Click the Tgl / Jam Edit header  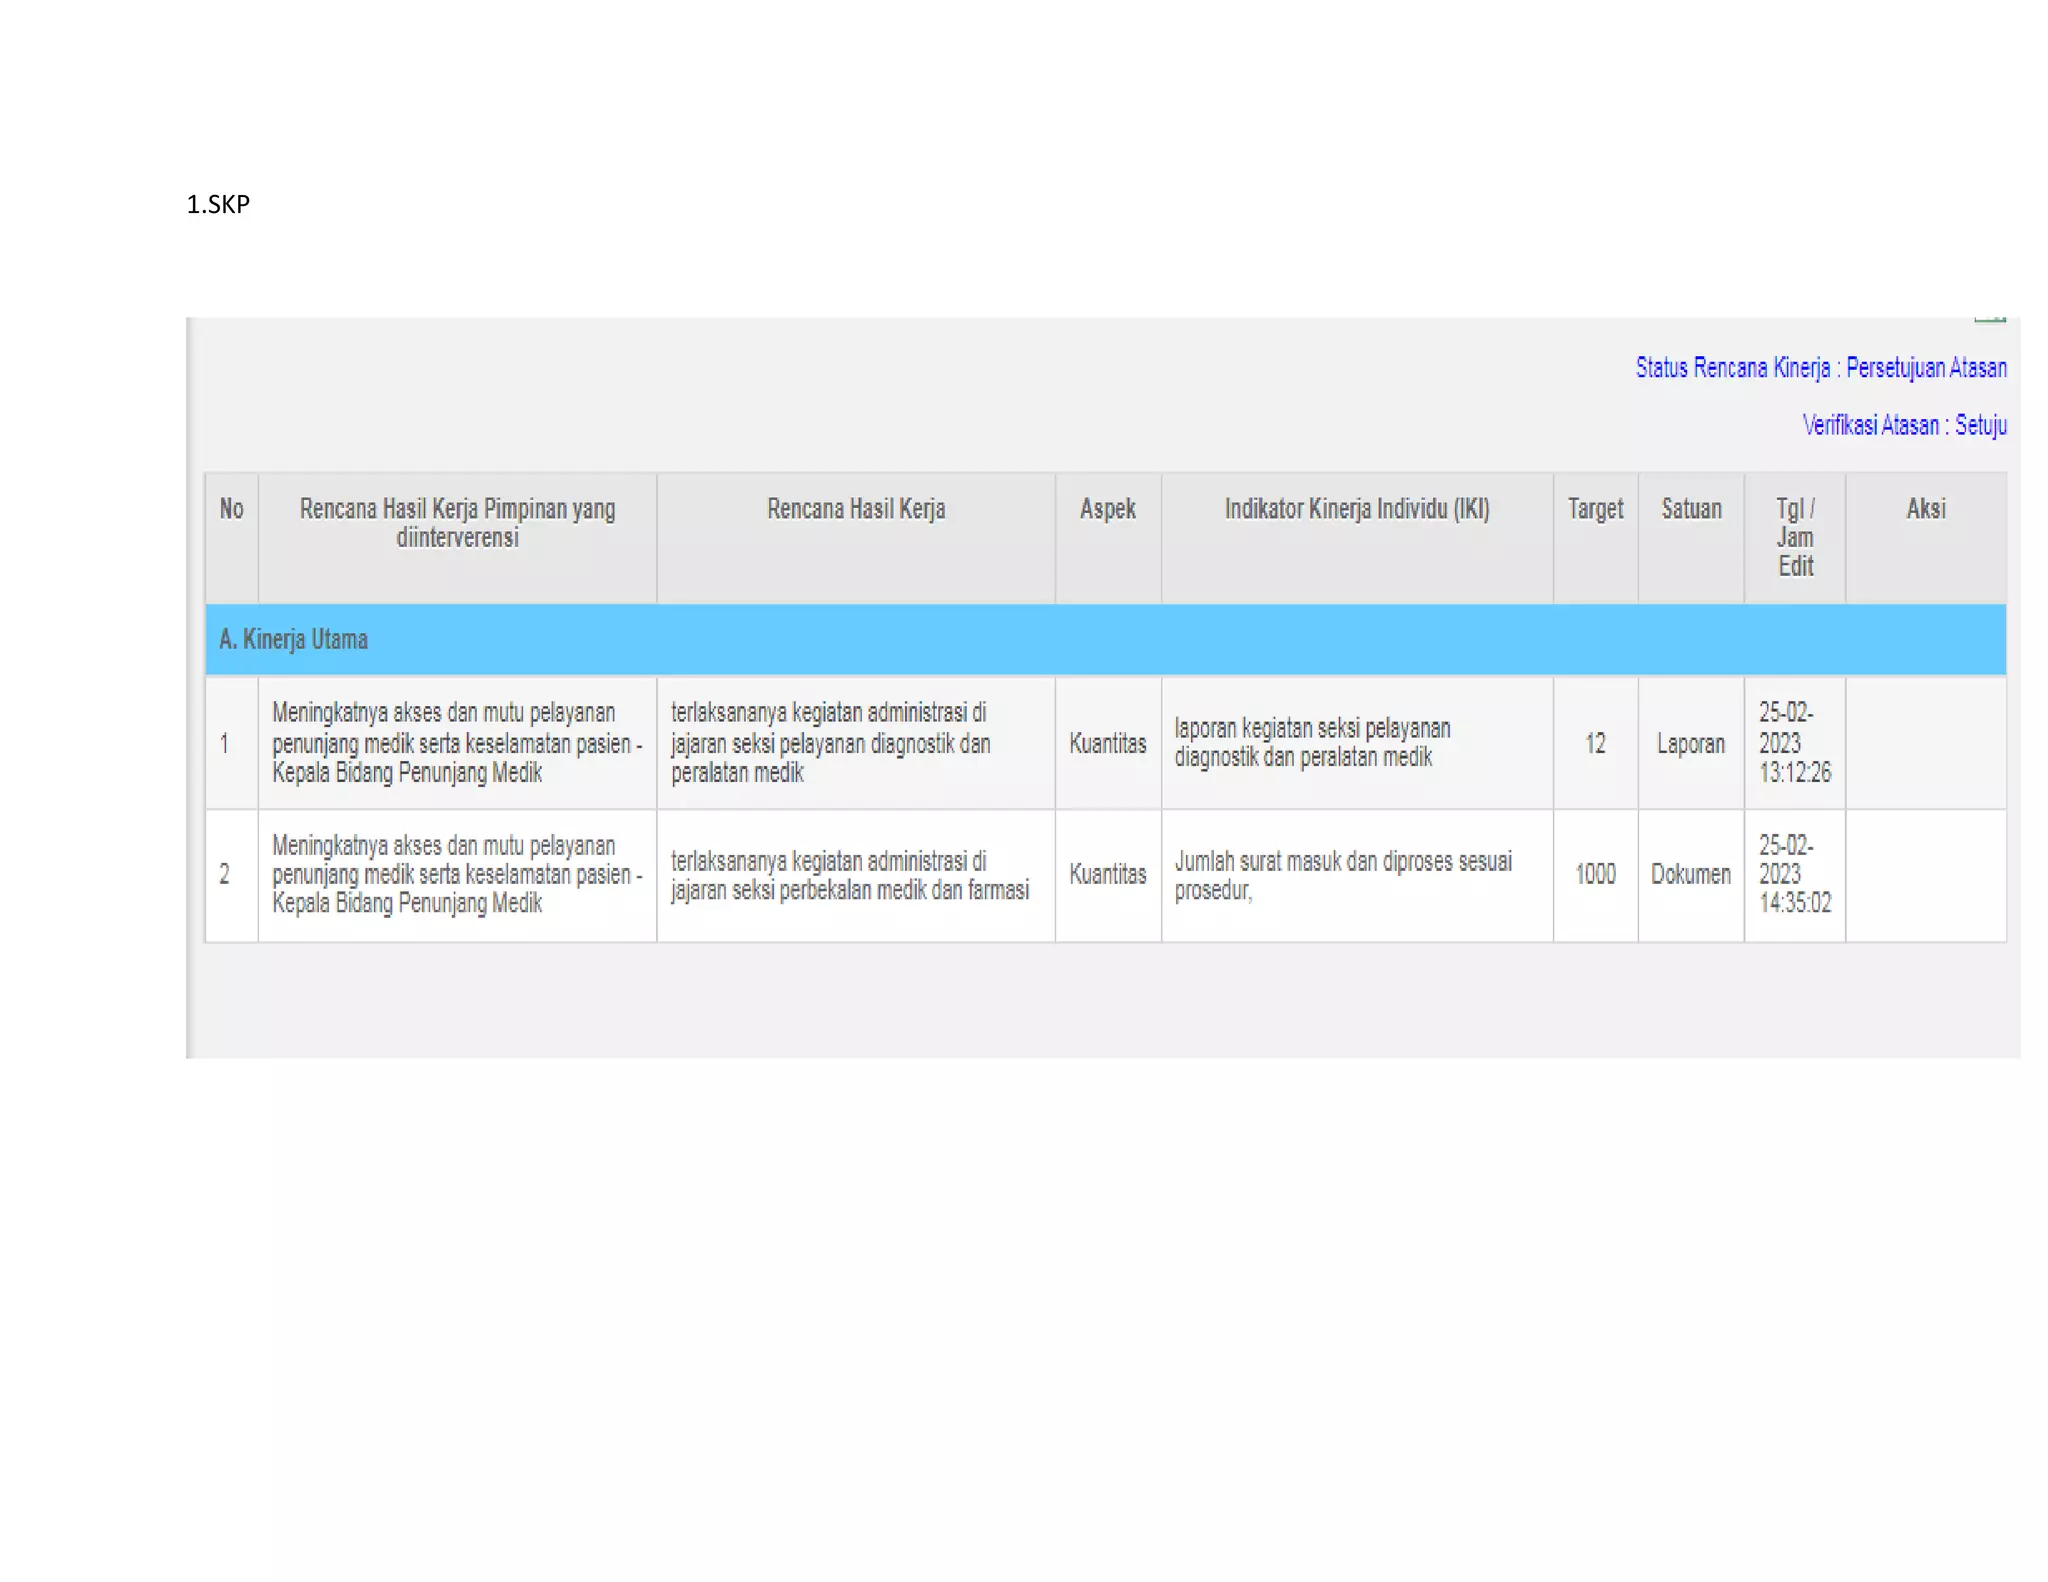[x=1795, y=537]
